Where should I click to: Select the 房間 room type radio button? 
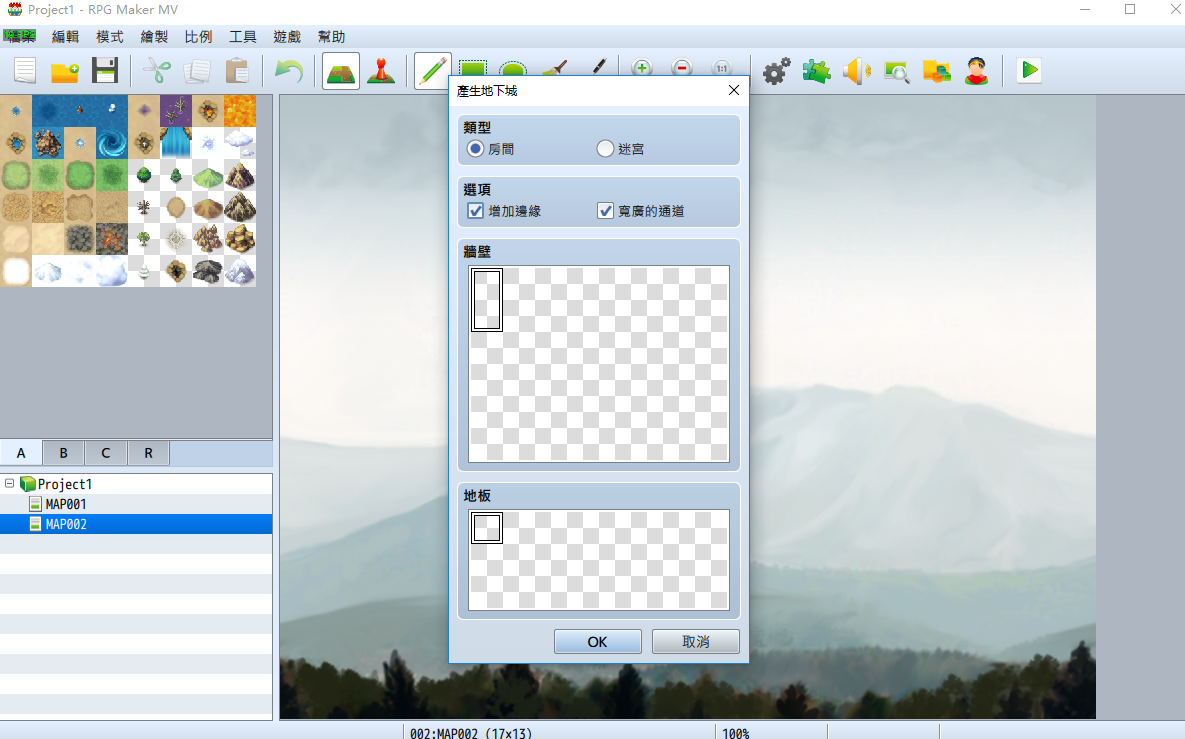475,149
